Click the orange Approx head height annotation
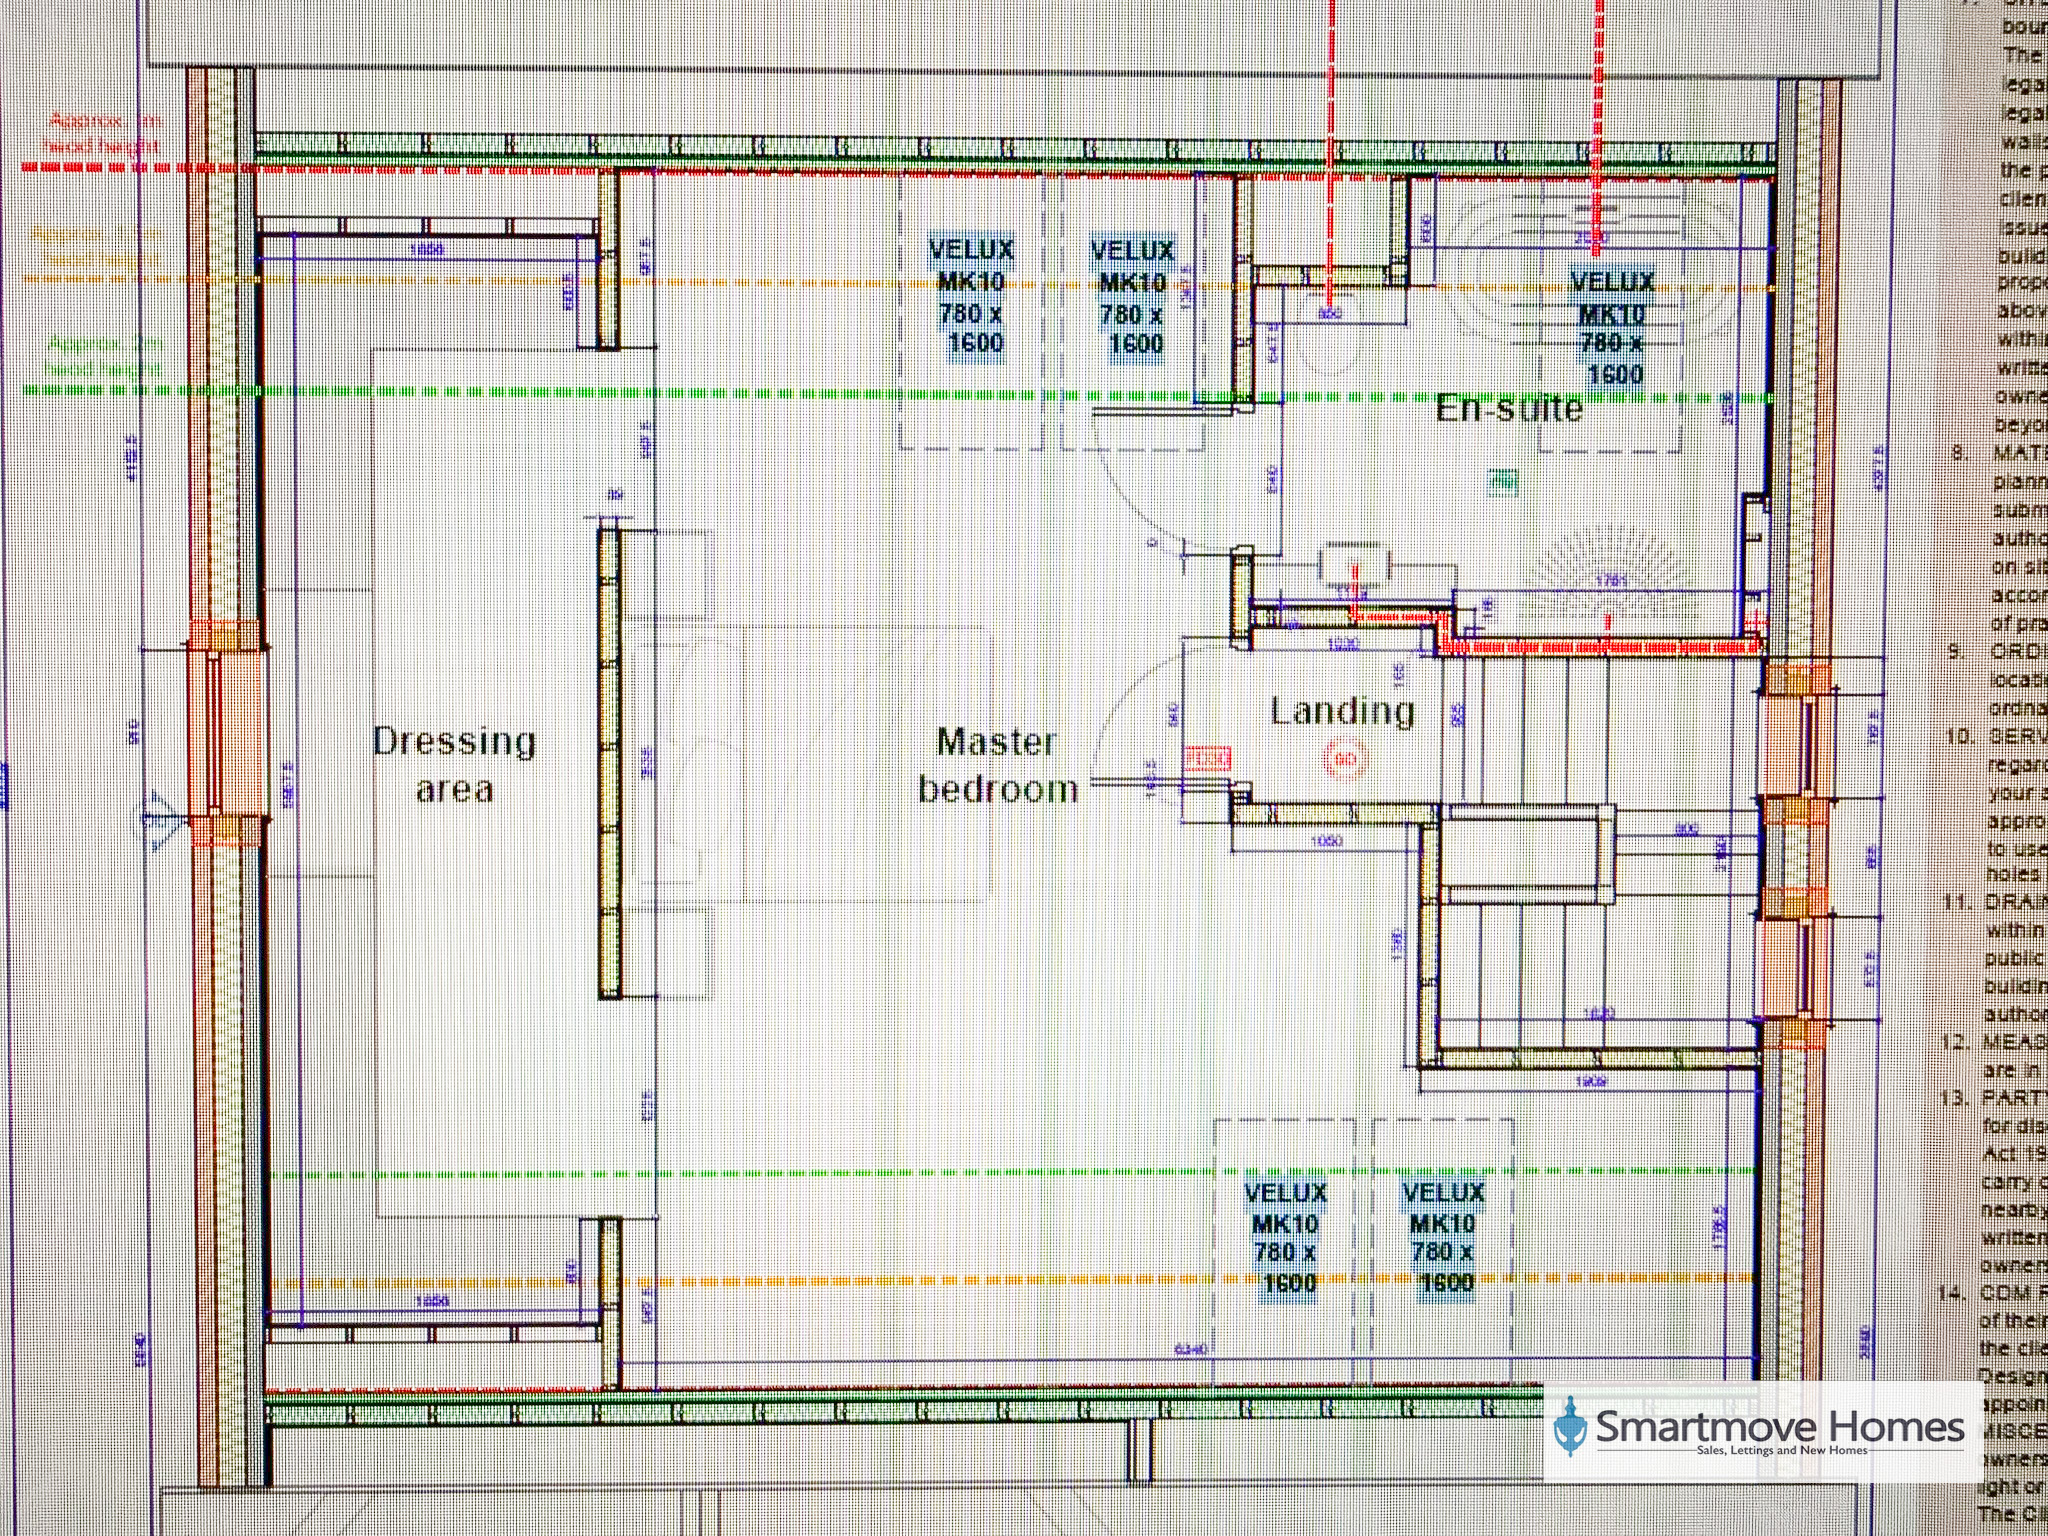The height and width of the screenshot is (1536, 2048). [95, 246]
